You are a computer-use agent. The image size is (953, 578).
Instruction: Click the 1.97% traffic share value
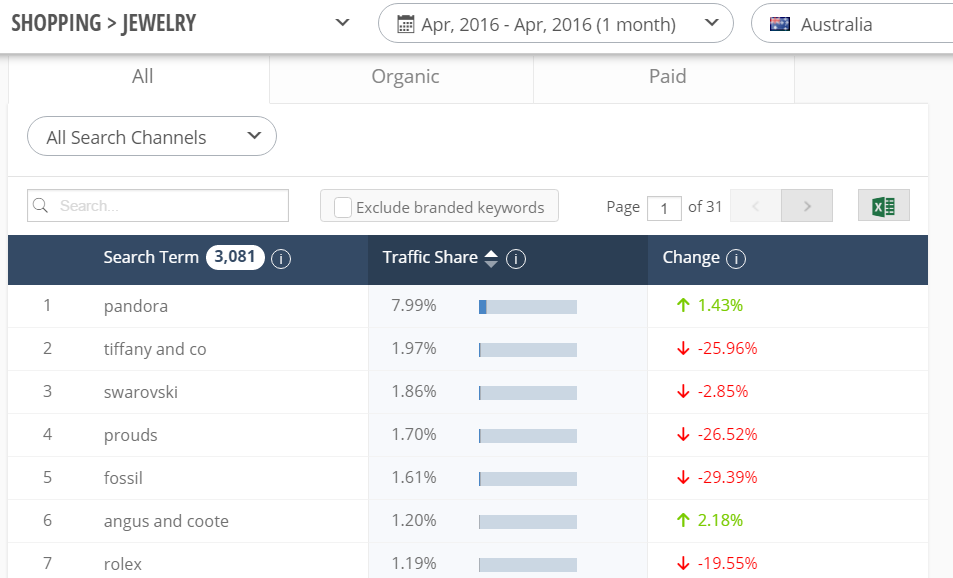tap(414, 348)
